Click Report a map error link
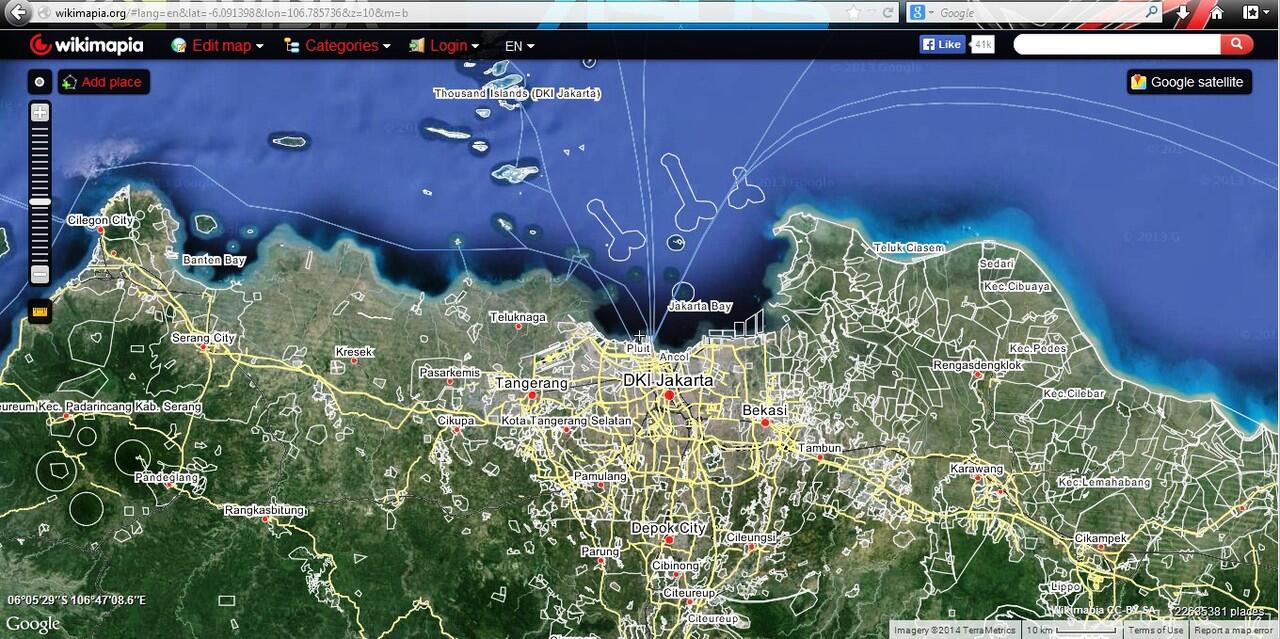Screen dimensions: 1280x639 [x=1235, y=630]
